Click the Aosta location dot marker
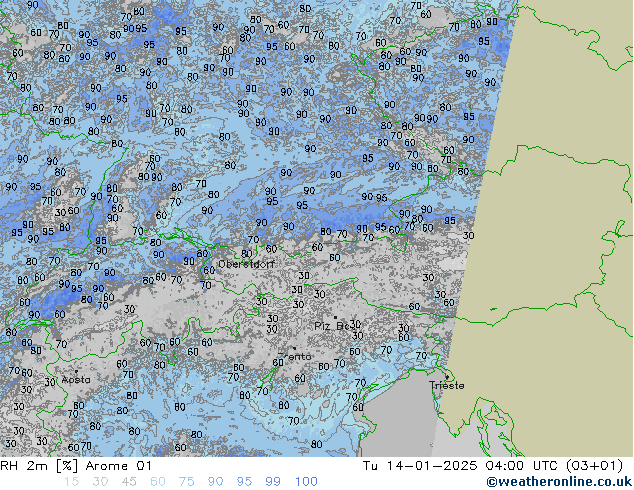This screenshot has height=490, width=634. [x=76, y=371]
